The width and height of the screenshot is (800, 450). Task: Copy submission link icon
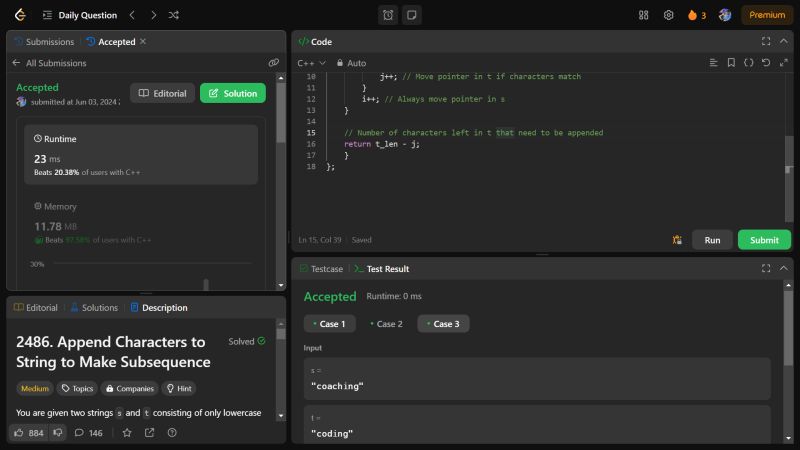[273, 63]
